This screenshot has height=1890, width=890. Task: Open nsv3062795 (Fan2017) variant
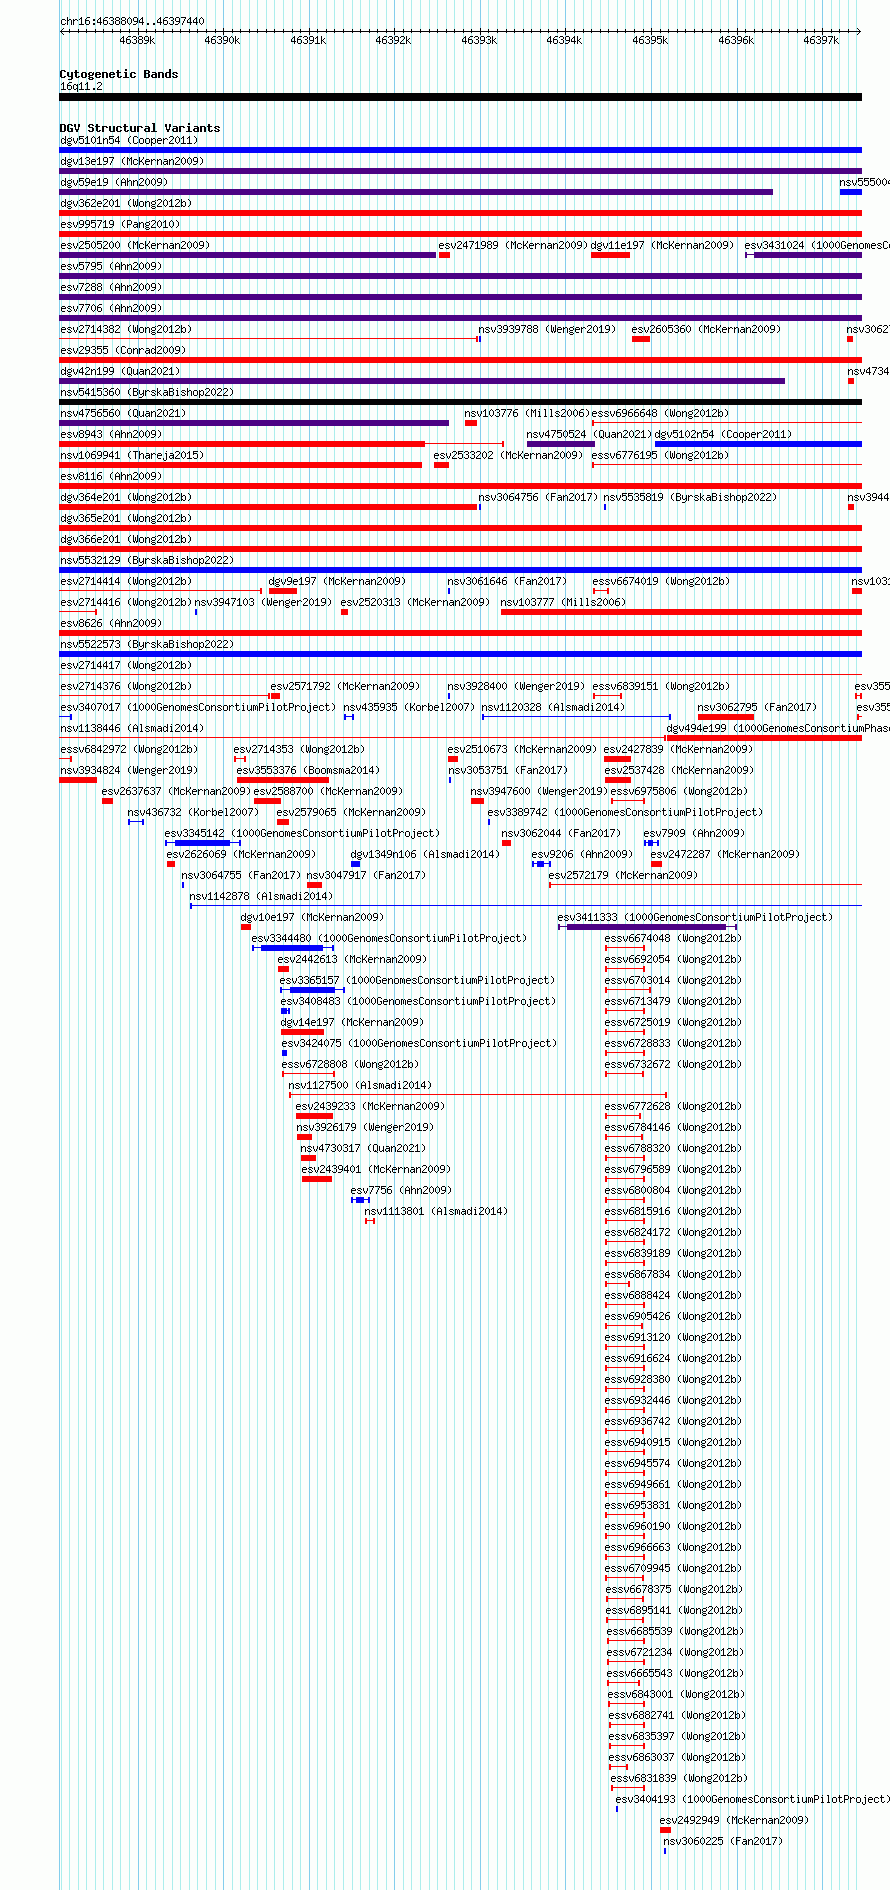coord(757,708)
